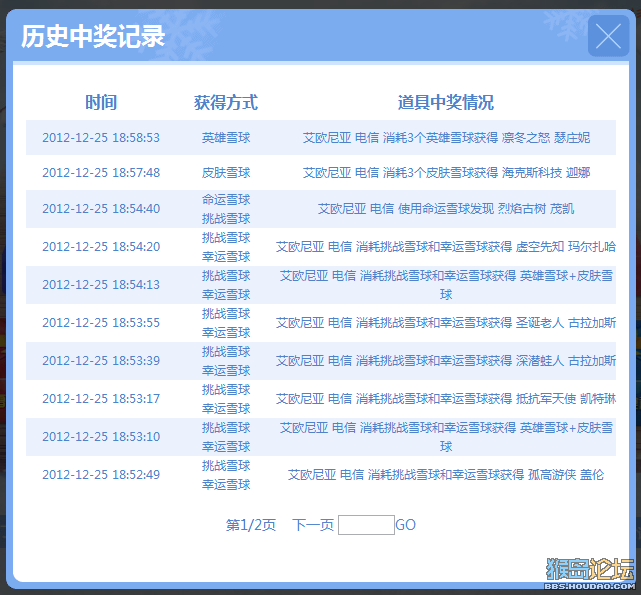Click the prize entry 凛冬之怒 瑟庄妮

click(x=546, y=137)
